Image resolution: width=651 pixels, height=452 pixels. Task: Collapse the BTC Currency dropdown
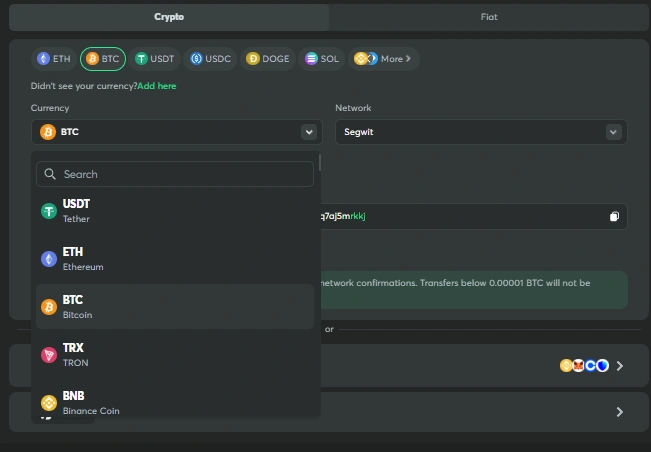point(177,132)
